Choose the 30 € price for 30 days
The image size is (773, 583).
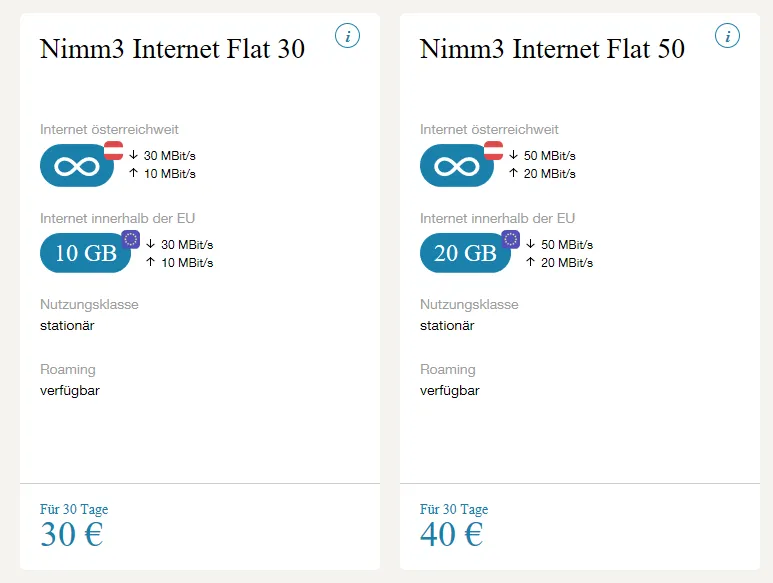pos(72,534)
